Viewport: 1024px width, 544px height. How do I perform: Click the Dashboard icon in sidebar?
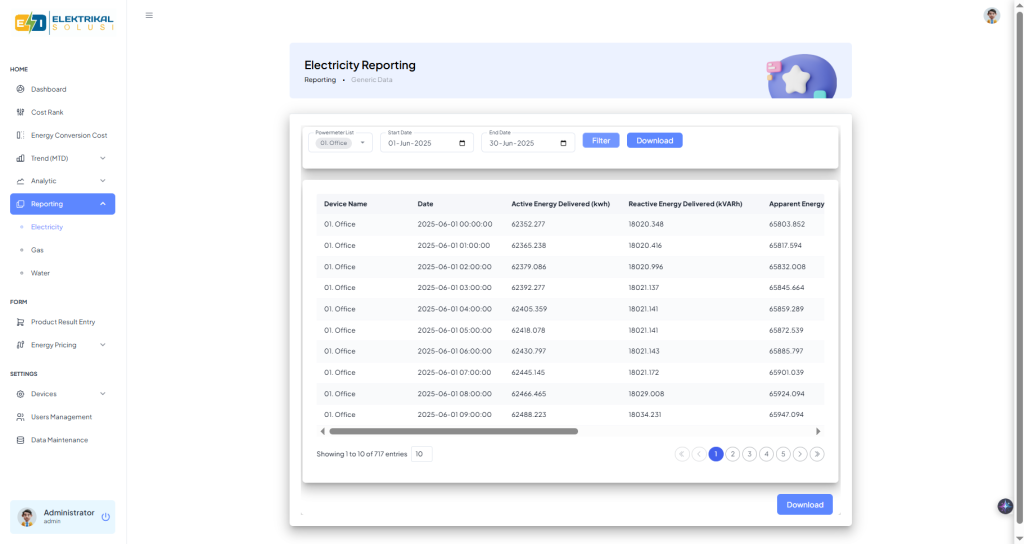tap(20, 89)
